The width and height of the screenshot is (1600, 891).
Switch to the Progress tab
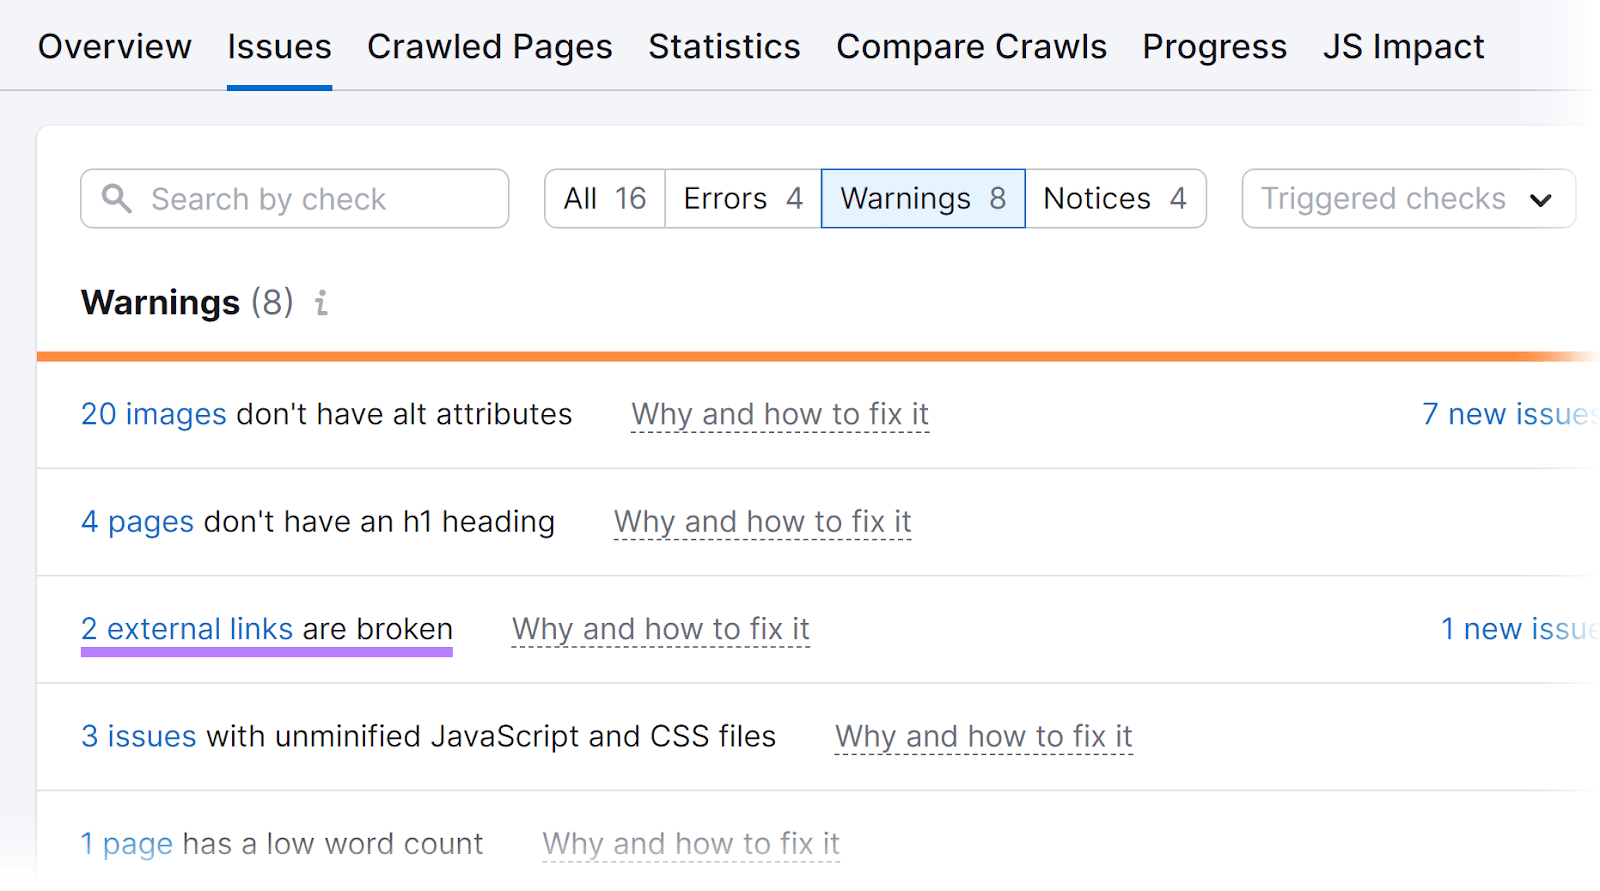click(x=1213, y=46)
